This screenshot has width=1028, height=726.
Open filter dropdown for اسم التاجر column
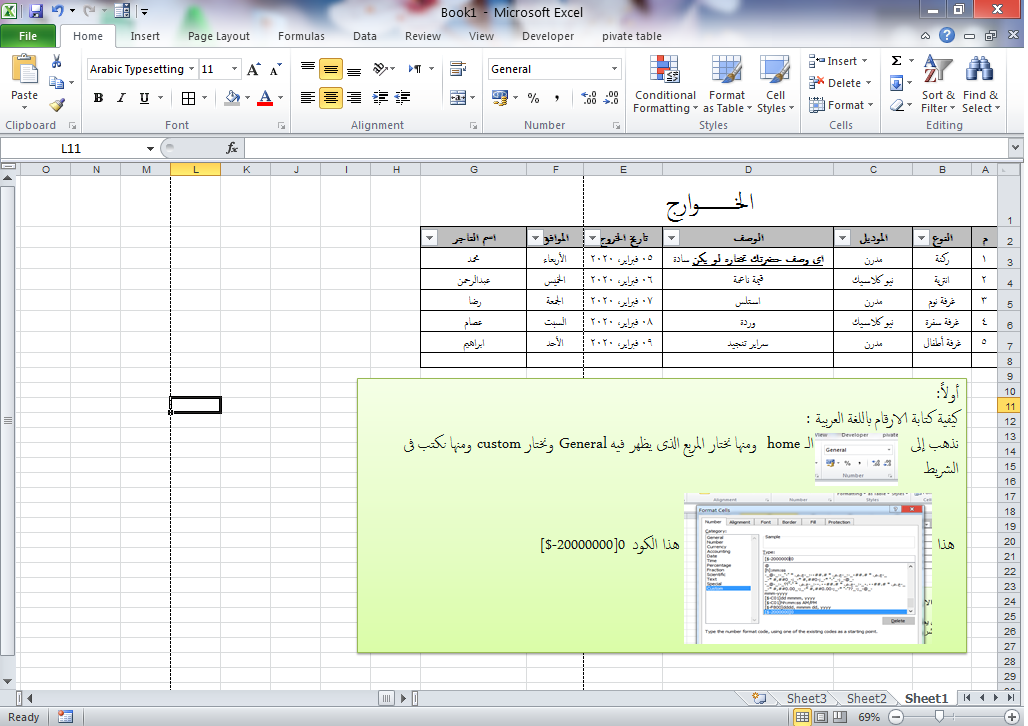pyautogui.click(x=429, y=237)
